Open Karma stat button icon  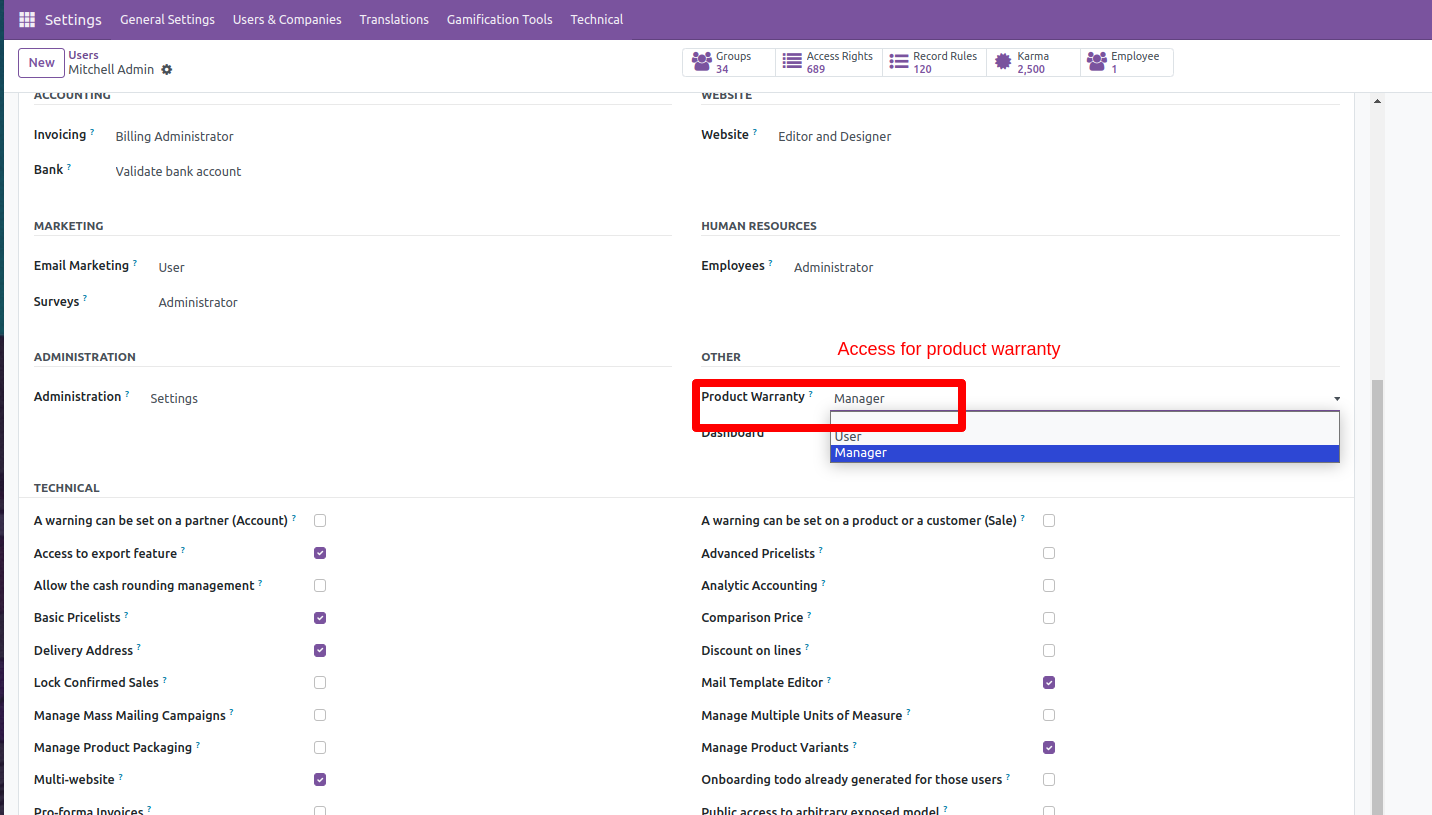1003,62
